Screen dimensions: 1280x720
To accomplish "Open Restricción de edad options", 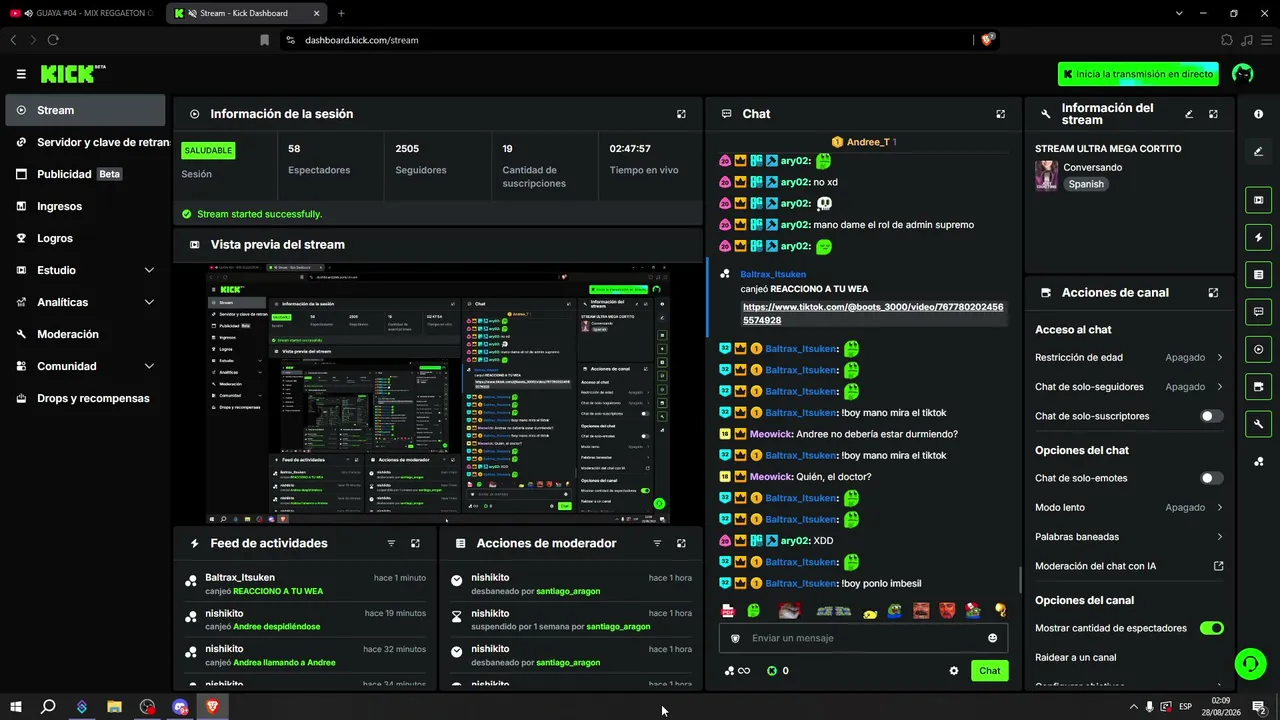I will [1129, 357].
